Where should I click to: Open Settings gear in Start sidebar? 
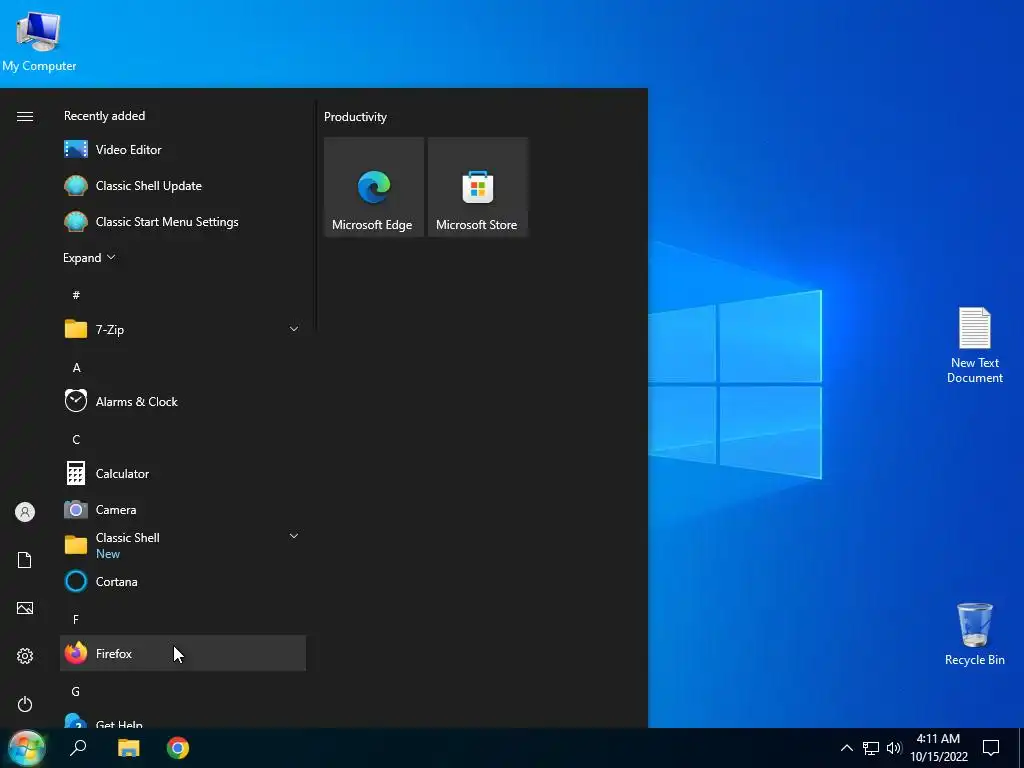[x=25, y=656]
